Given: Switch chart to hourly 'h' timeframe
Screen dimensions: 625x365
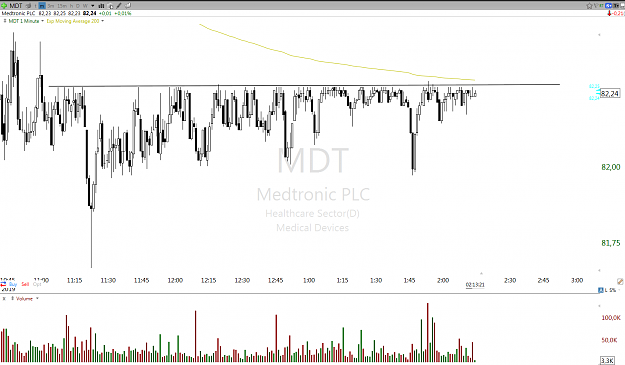Looking at the screenshot, I should click(x=71, y=6).
